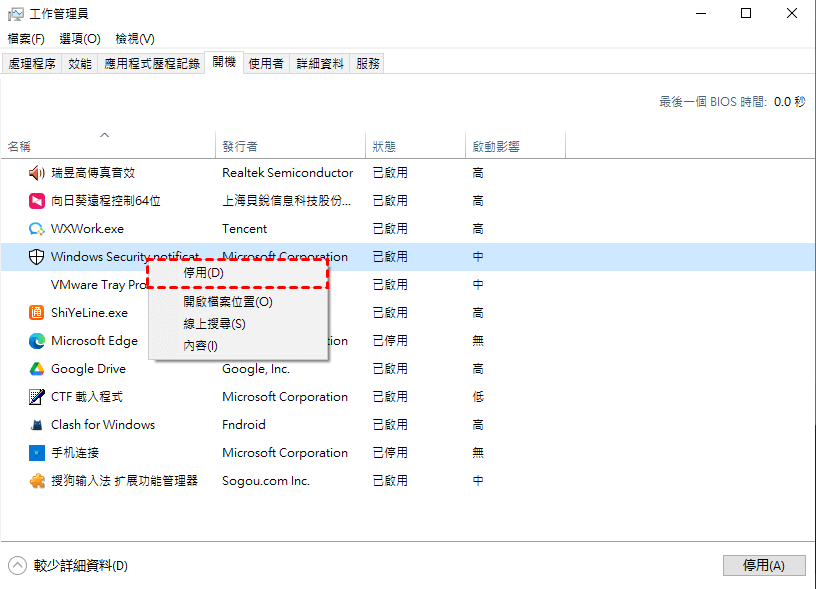
Task: Click the Sunlogin remote control app icon
Action: point(36,201)
